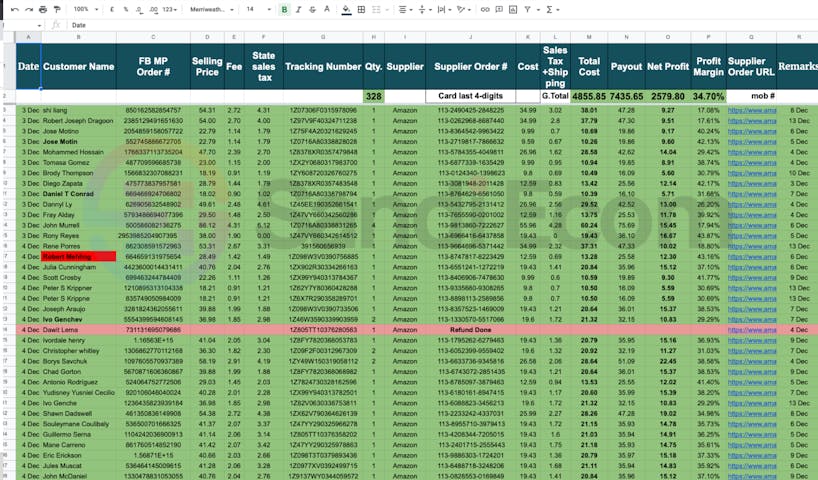818x480 pixels.
Task: Open the font size 14 dropdown
Action: coord(258,9)
